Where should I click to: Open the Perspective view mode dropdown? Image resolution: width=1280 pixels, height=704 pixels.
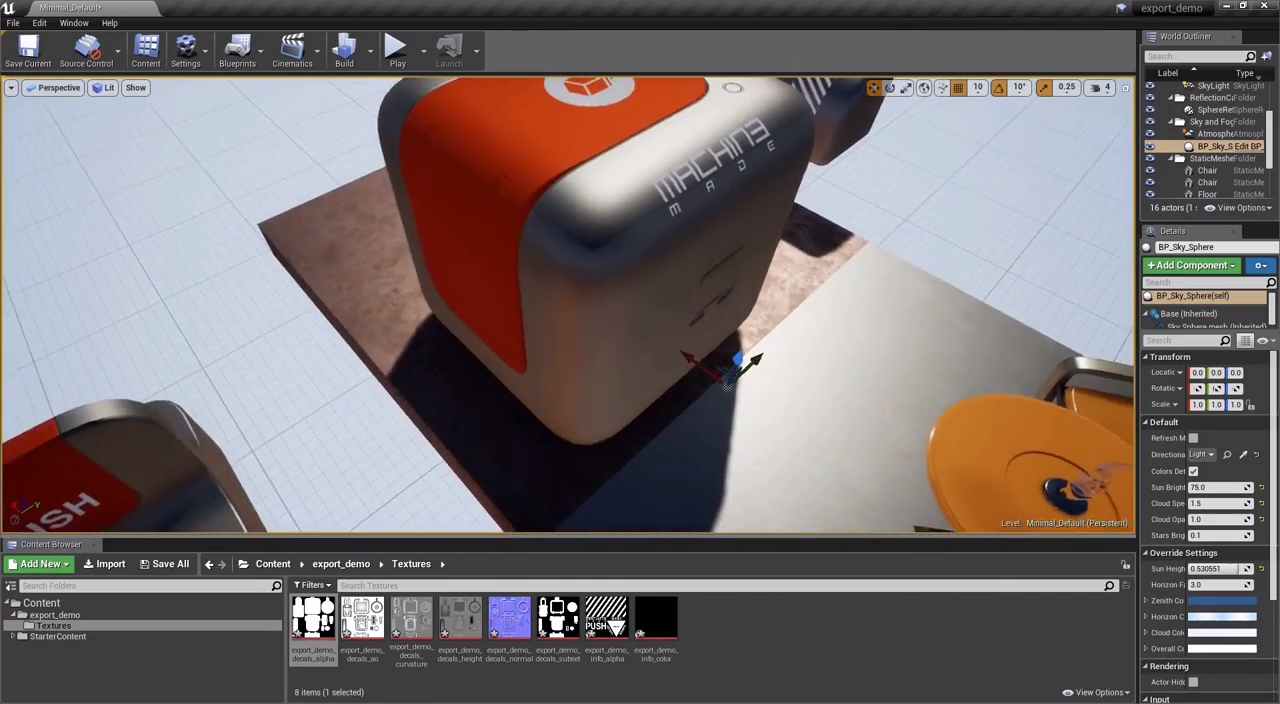coord(53,88)
